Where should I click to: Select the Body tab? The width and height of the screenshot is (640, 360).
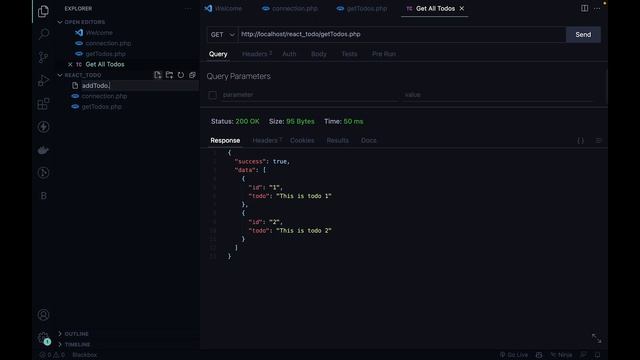tap(319, 54)
